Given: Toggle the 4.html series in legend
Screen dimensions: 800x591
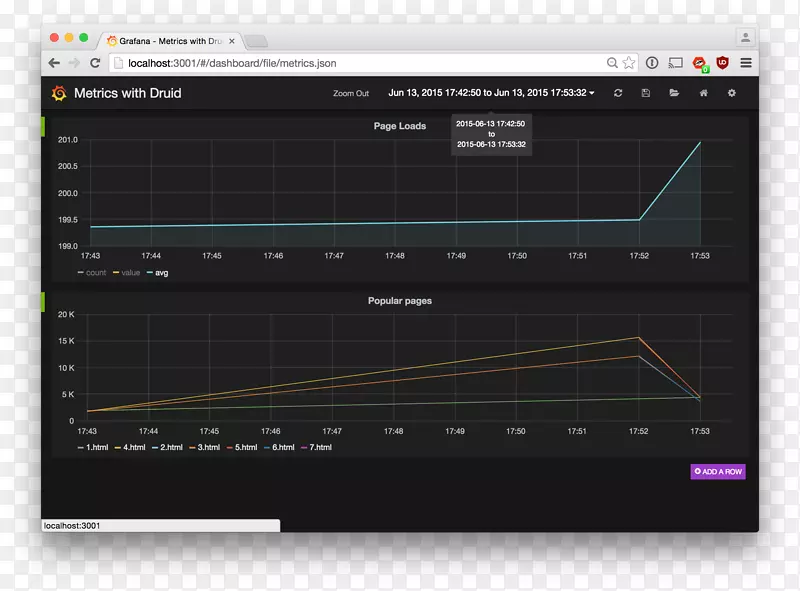Looking at the screenshot, I should tap(131, 447).
